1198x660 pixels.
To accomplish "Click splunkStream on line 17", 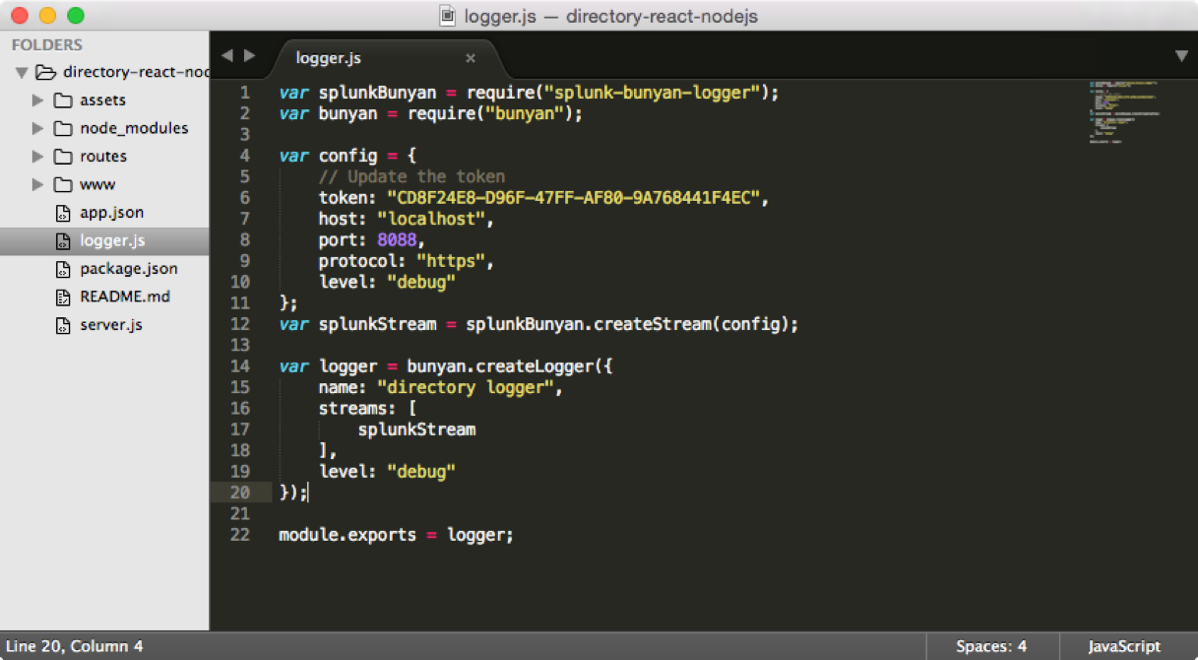I will (417, 429).
